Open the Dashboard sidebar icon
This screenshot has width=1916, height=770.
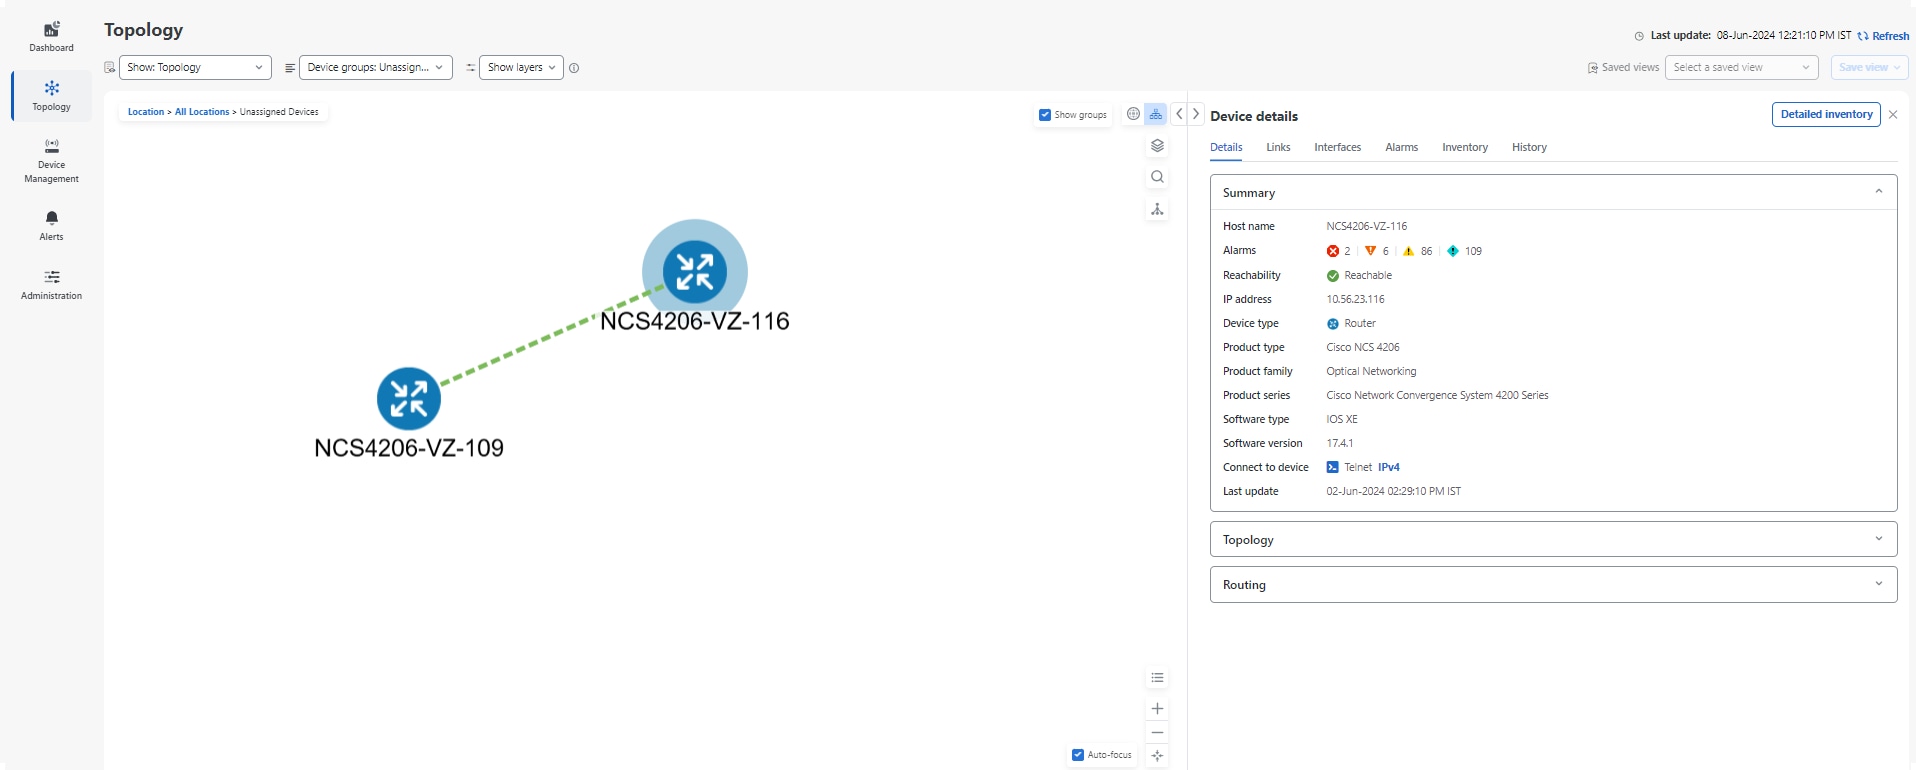(51, 29)
